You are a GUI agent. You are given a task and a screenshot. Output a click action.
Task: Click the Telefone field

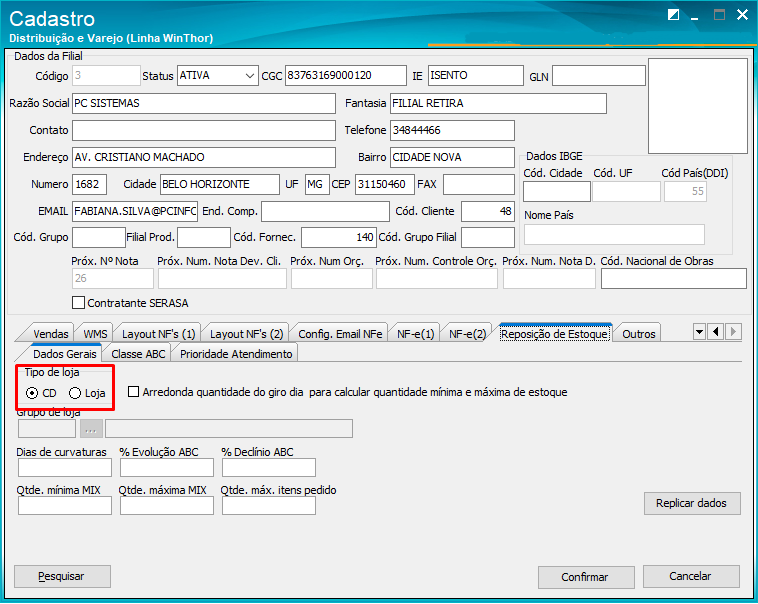pos(452,131)
